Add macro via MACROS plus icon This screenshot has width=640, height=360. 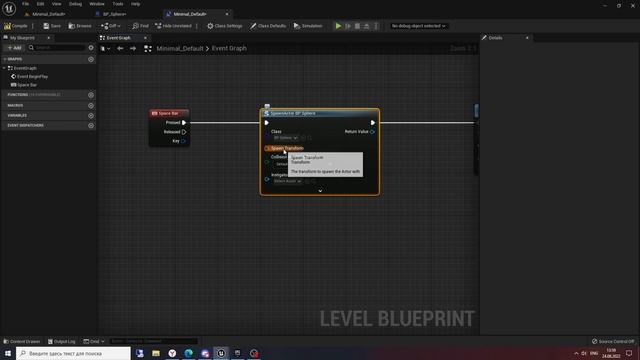pyautogui.click(x=91, y=105)
